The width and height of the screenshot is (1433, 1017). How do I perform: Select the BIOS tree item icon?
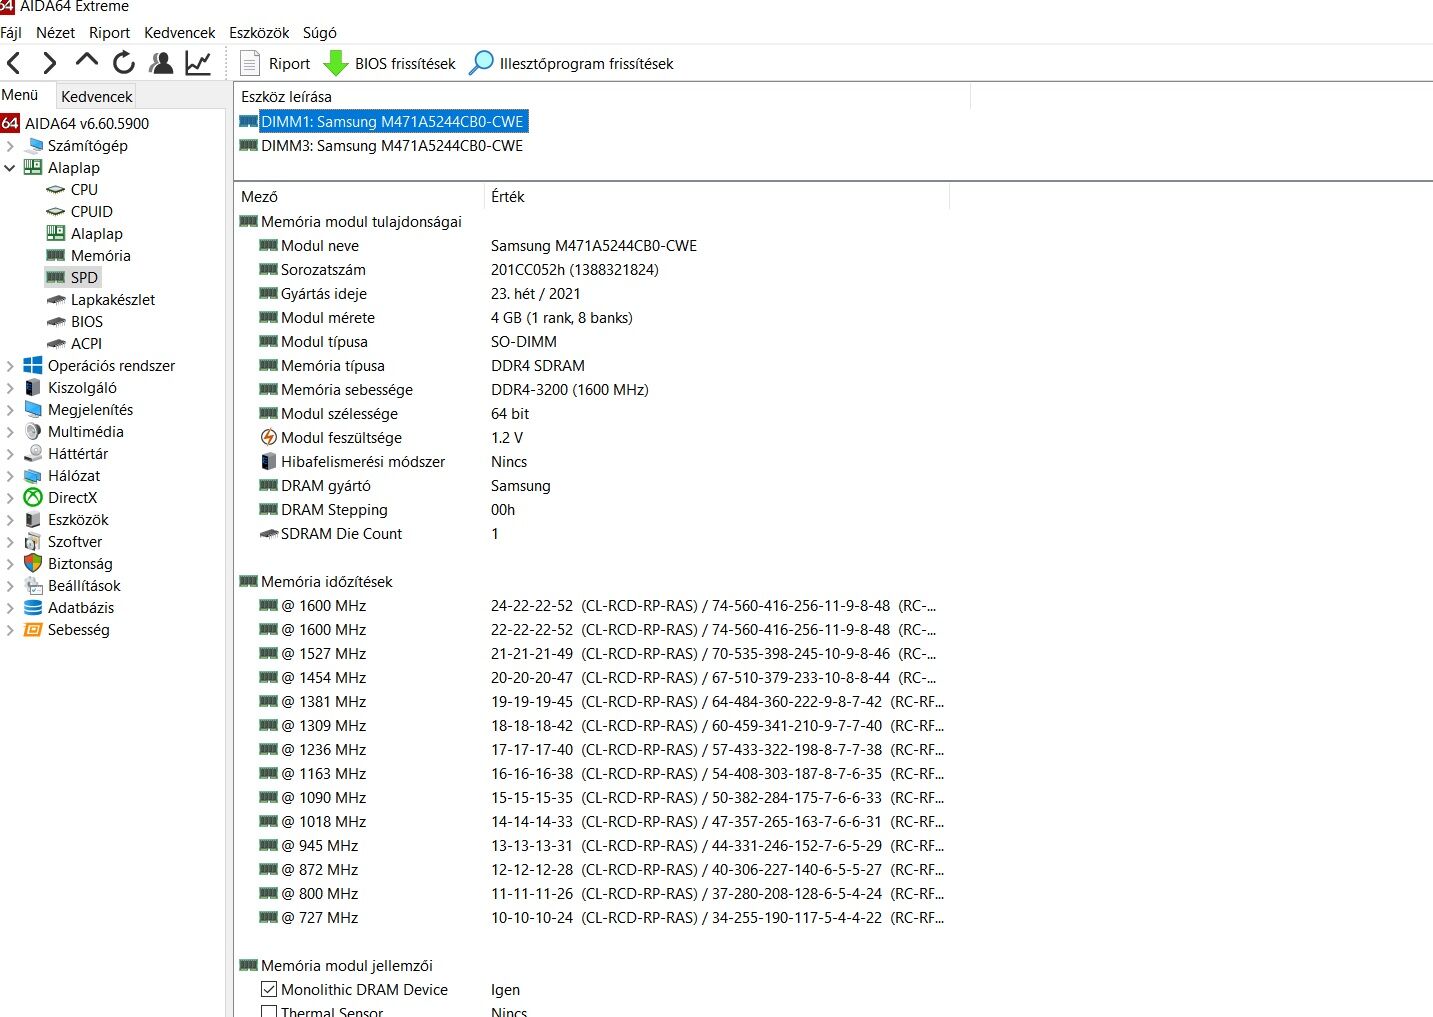pyautogui.click(x=56, y=321)
